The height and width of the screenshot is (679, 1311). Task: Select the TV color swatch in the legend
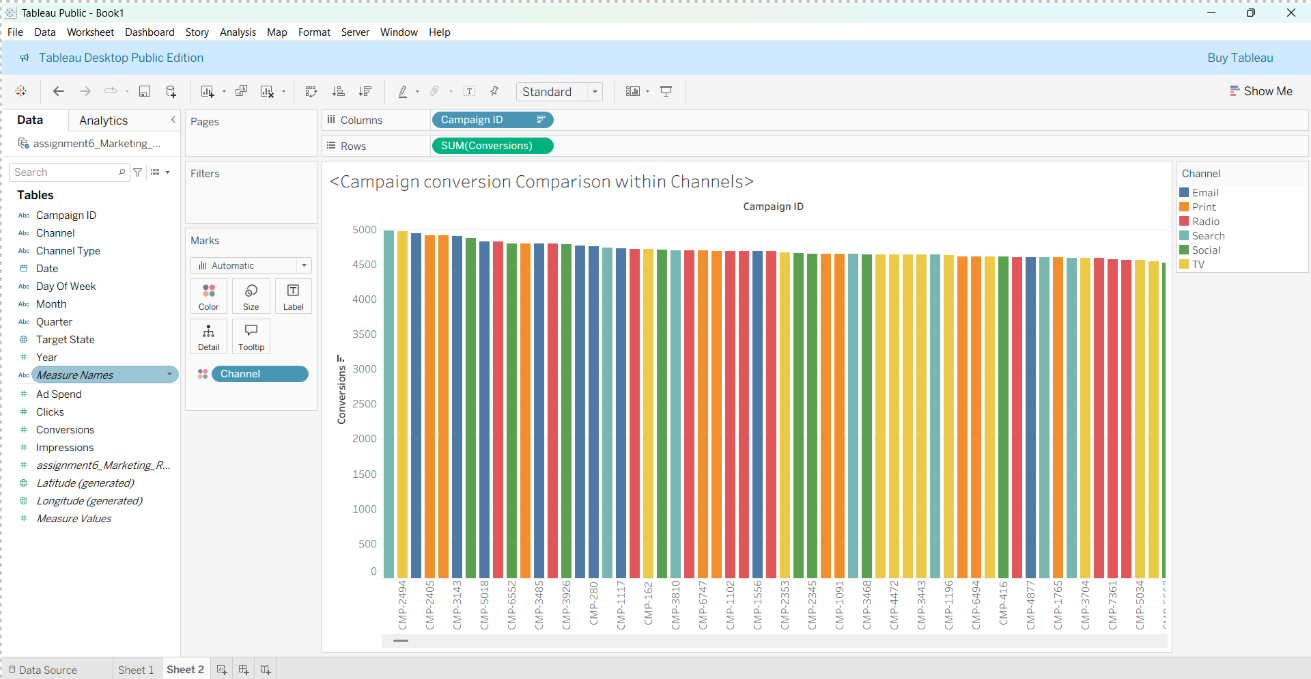(1185, 265)
